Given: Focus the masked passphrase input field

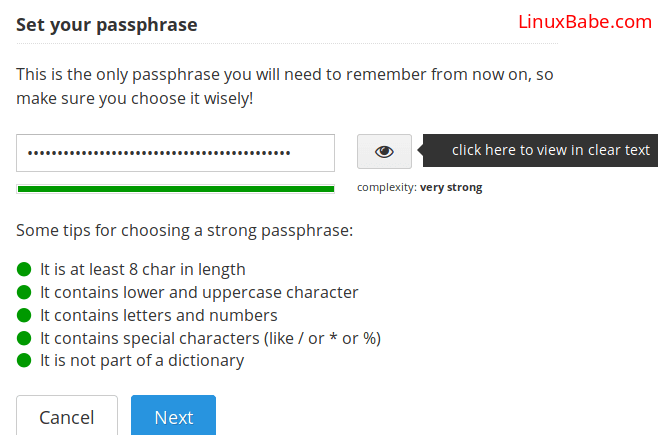Looking at the screenshot, I should point(175,153).
